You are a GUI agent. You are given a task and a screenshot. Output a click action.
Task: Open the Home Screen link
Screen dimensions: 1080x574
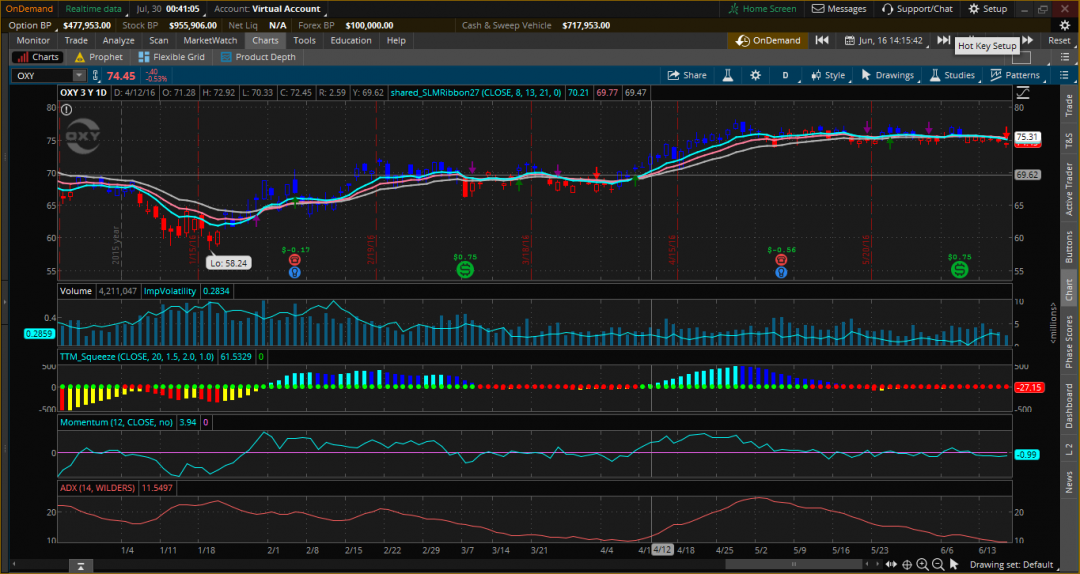[762, 9]
